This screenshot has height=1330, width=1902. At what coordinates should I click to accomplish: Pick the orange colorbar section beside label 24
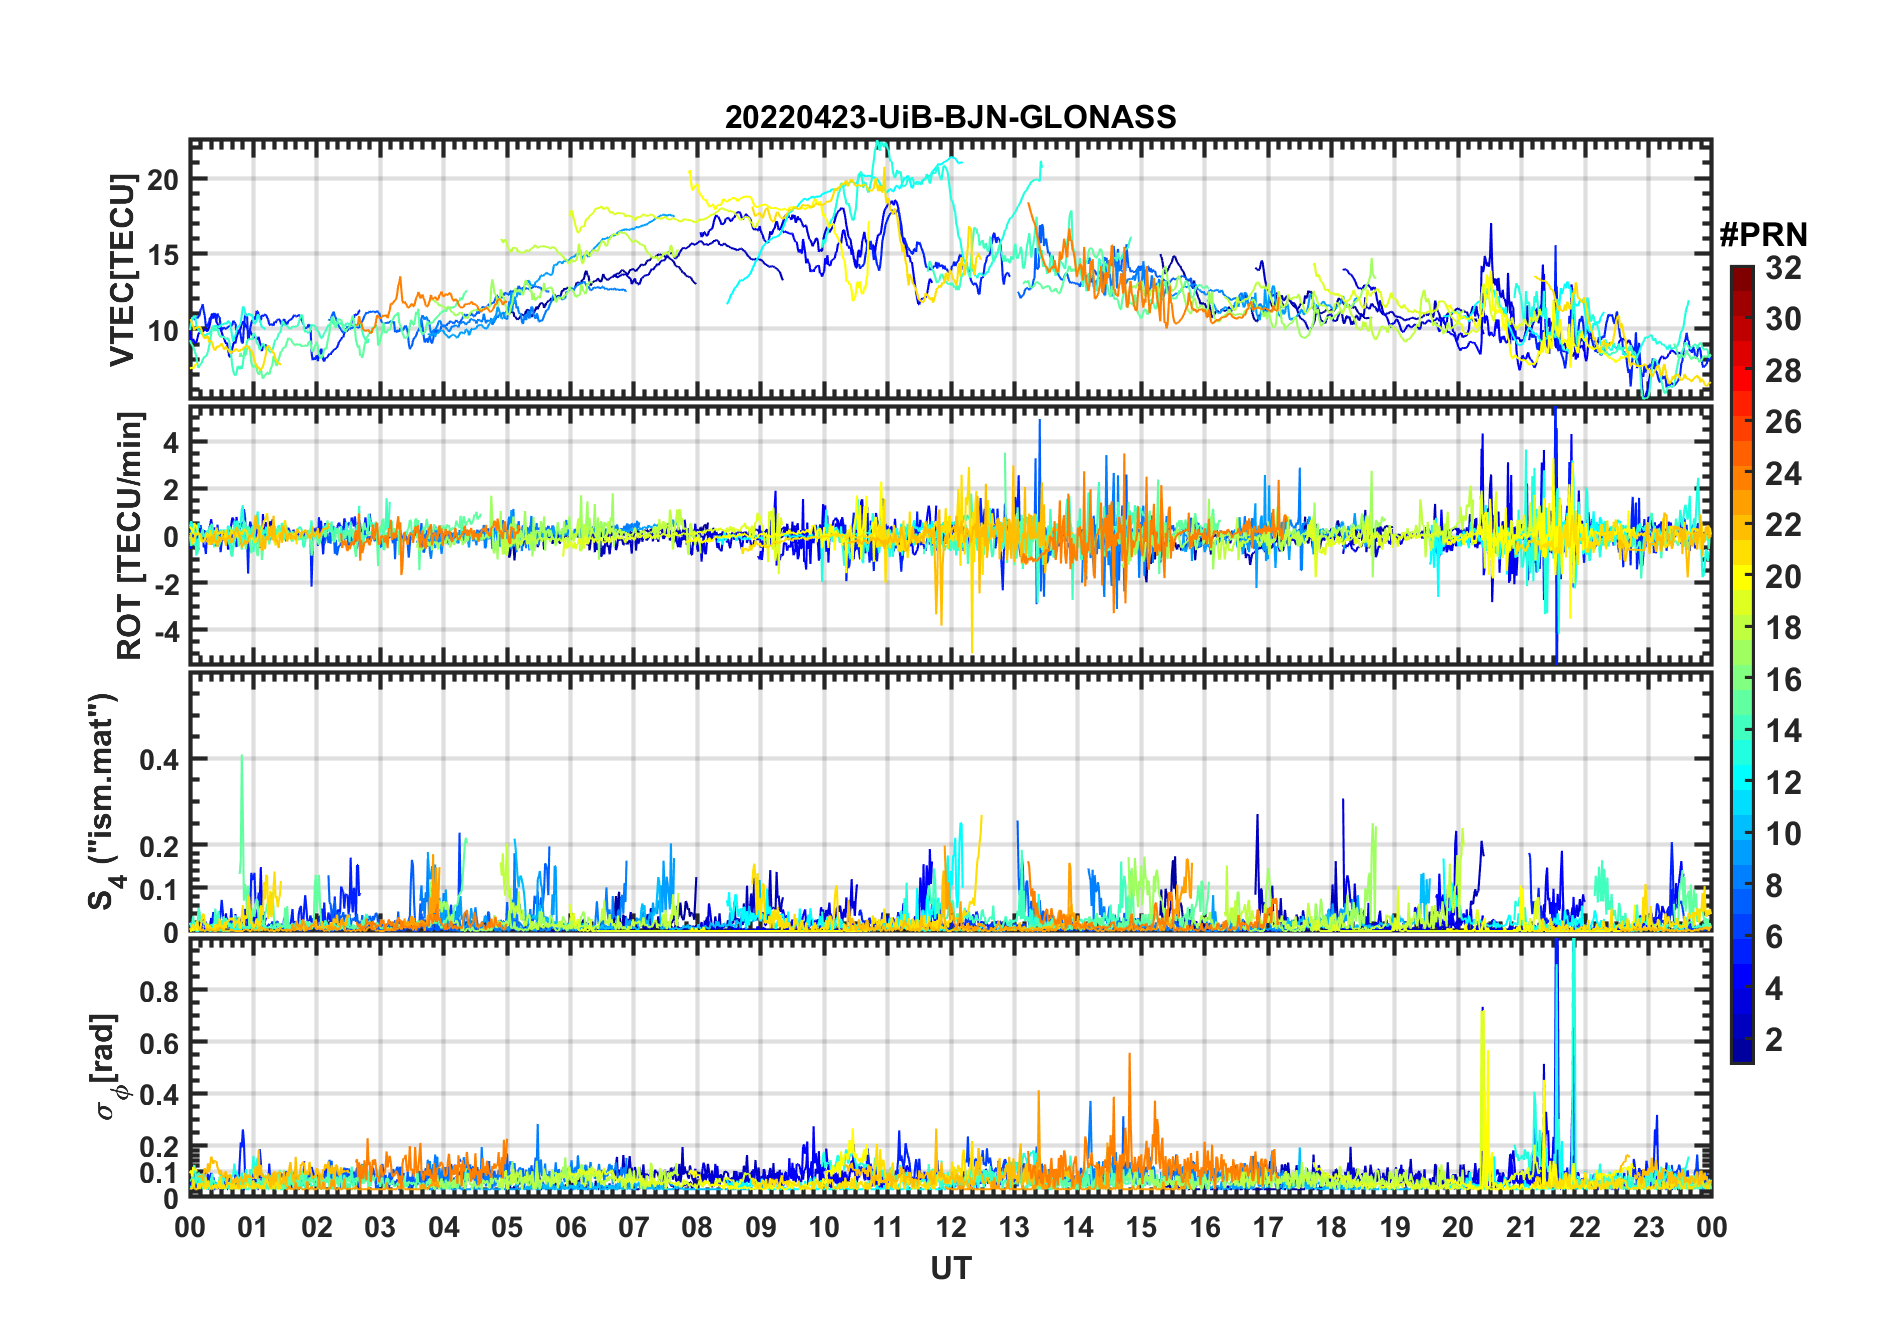point(1741,474)
